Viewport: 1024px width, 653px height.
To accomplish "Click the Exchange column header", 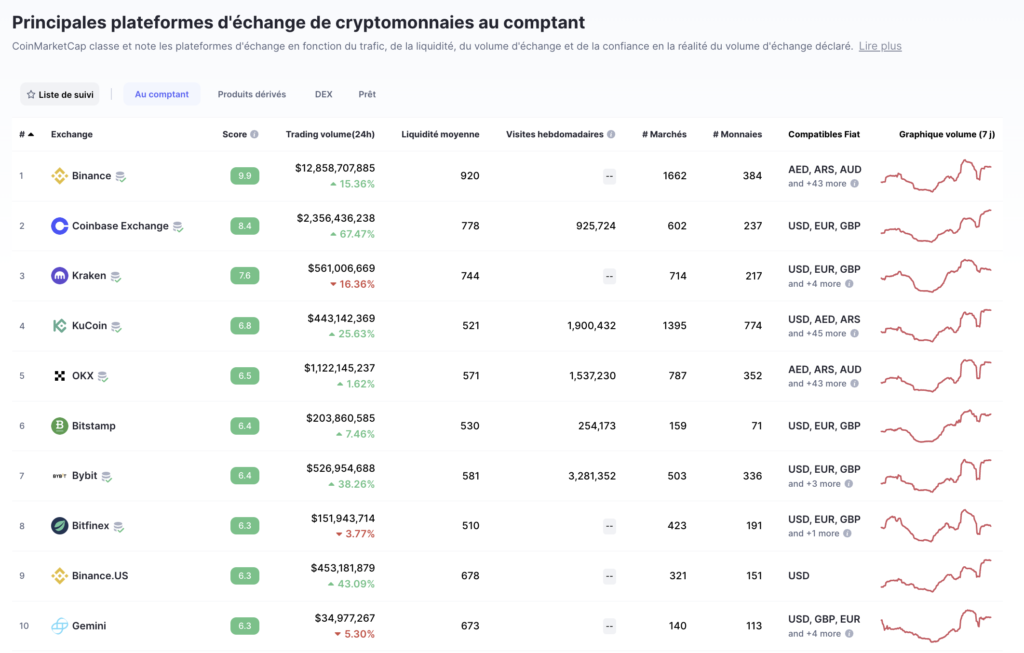I will click(x=72, y=135).
